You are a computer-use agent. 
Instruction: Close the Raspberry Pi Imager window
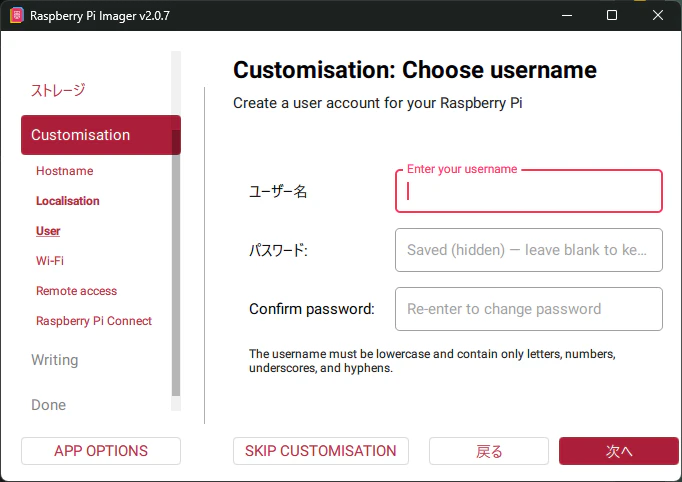tap(658, 15)
